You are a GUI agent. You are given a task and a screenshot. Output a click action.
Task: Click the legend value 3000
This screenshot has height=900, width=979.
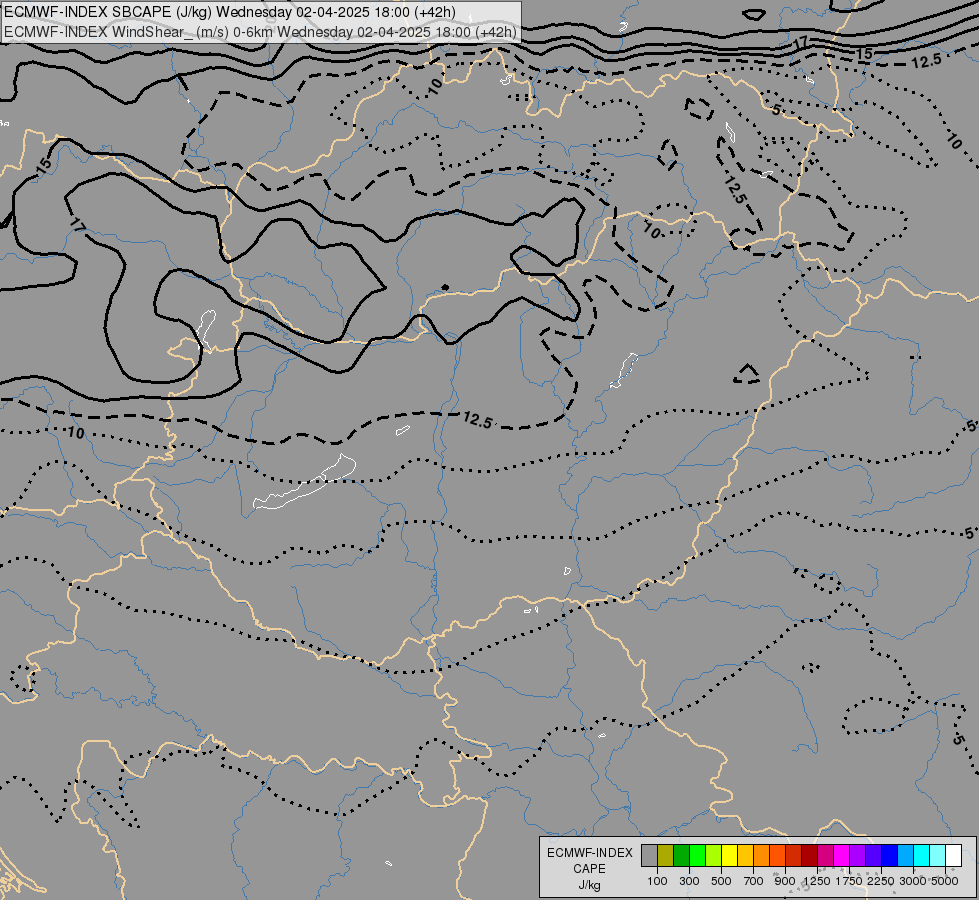[913, 881]
